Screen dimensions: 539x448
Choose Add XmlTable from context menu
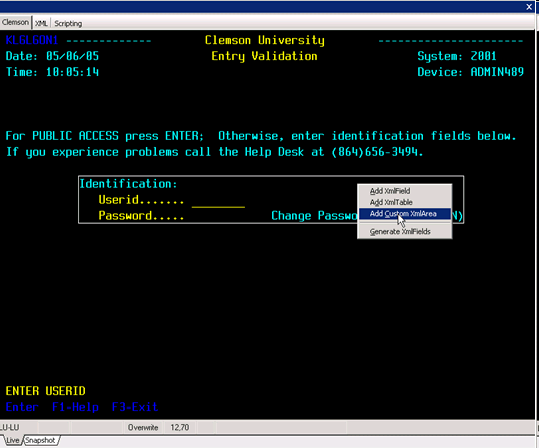pos(405,202)
